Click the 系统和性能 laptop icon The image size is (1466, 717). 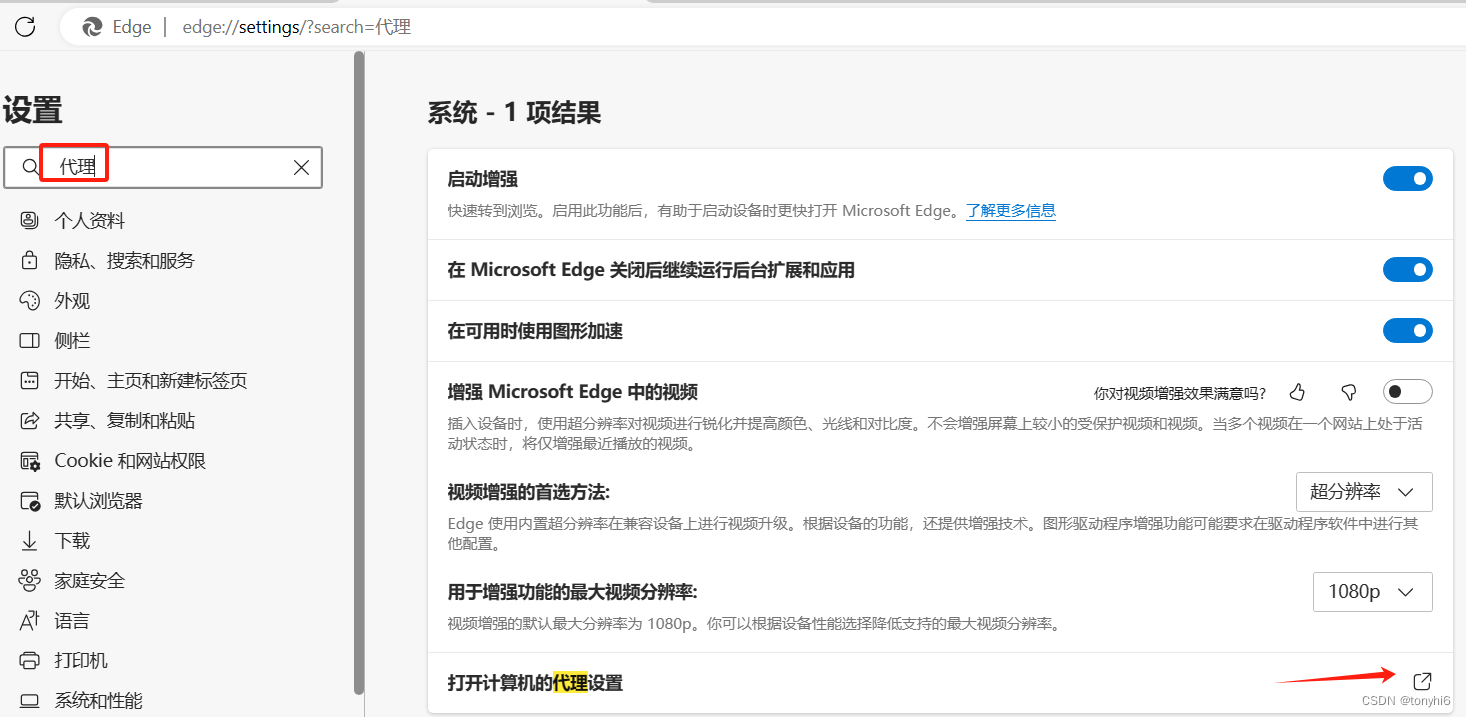(30, 700)
